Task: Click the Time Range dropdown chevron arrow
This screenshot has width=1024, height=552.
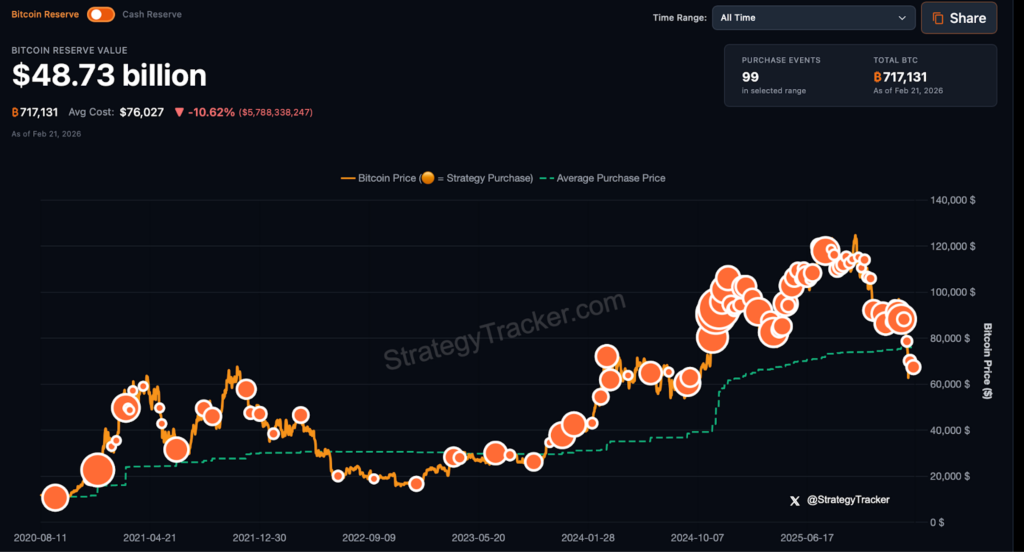Action: point(902,18)
